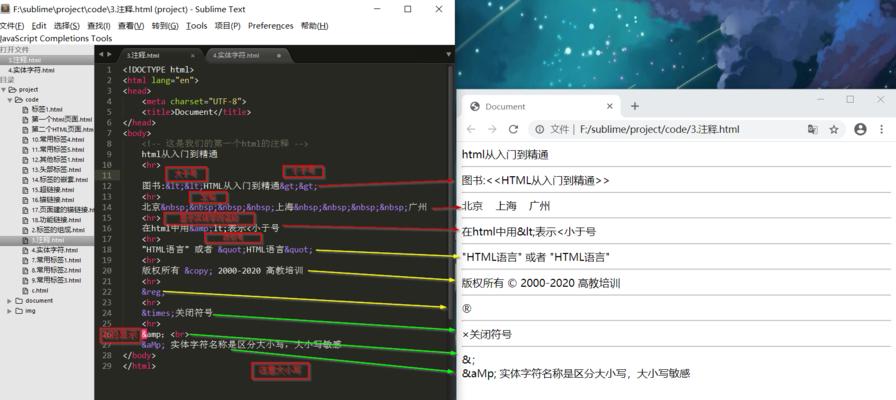Open 第一个html页面.html in sidebar
The image size is (896, 400).
click(x=62, y=119)
